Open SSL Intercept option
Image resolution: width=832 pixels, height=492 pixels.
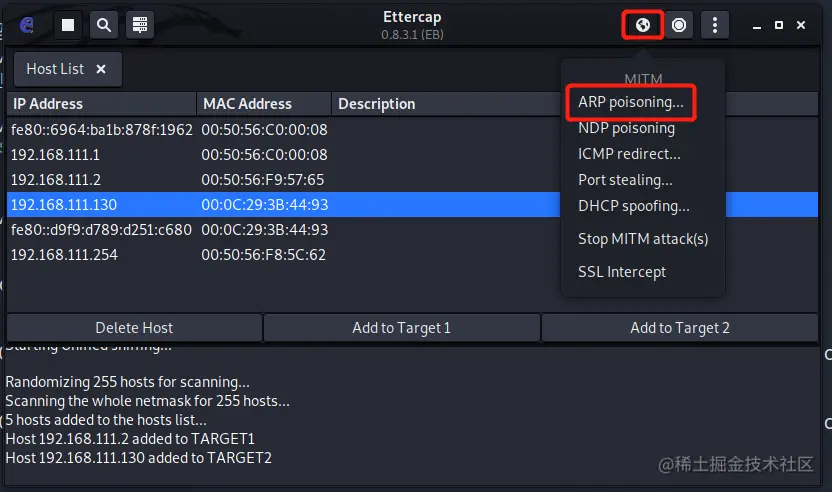(622, 272)
